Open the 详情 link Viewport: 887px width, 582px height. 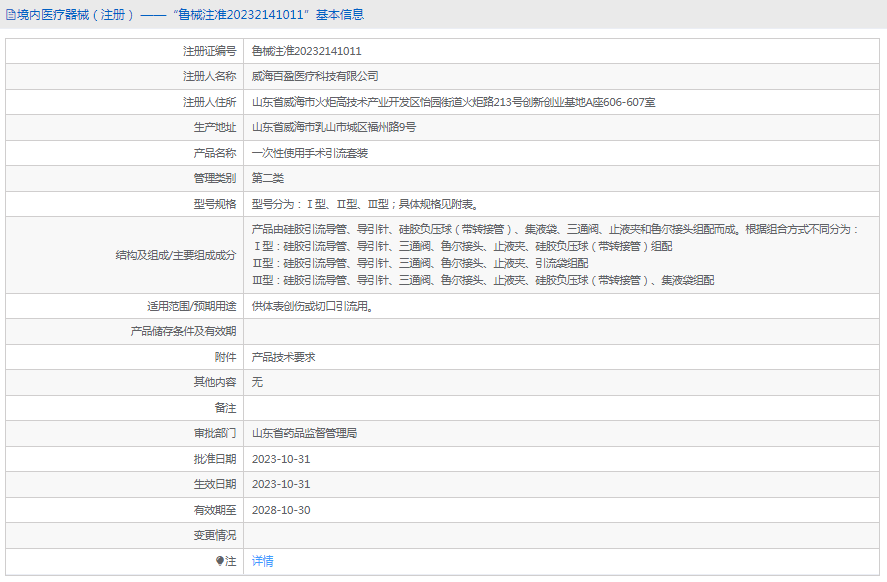(262, 561)
